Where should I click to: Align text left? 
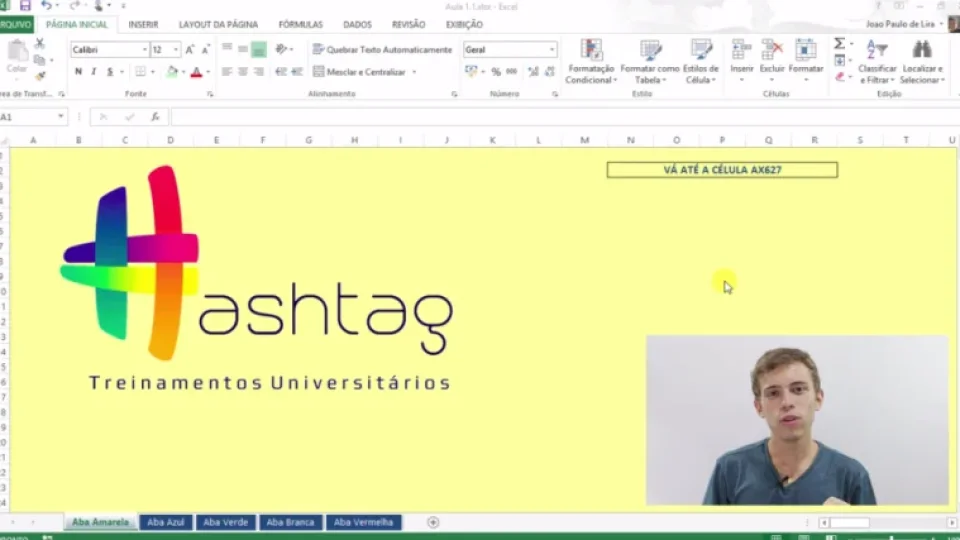pos(227,72)
